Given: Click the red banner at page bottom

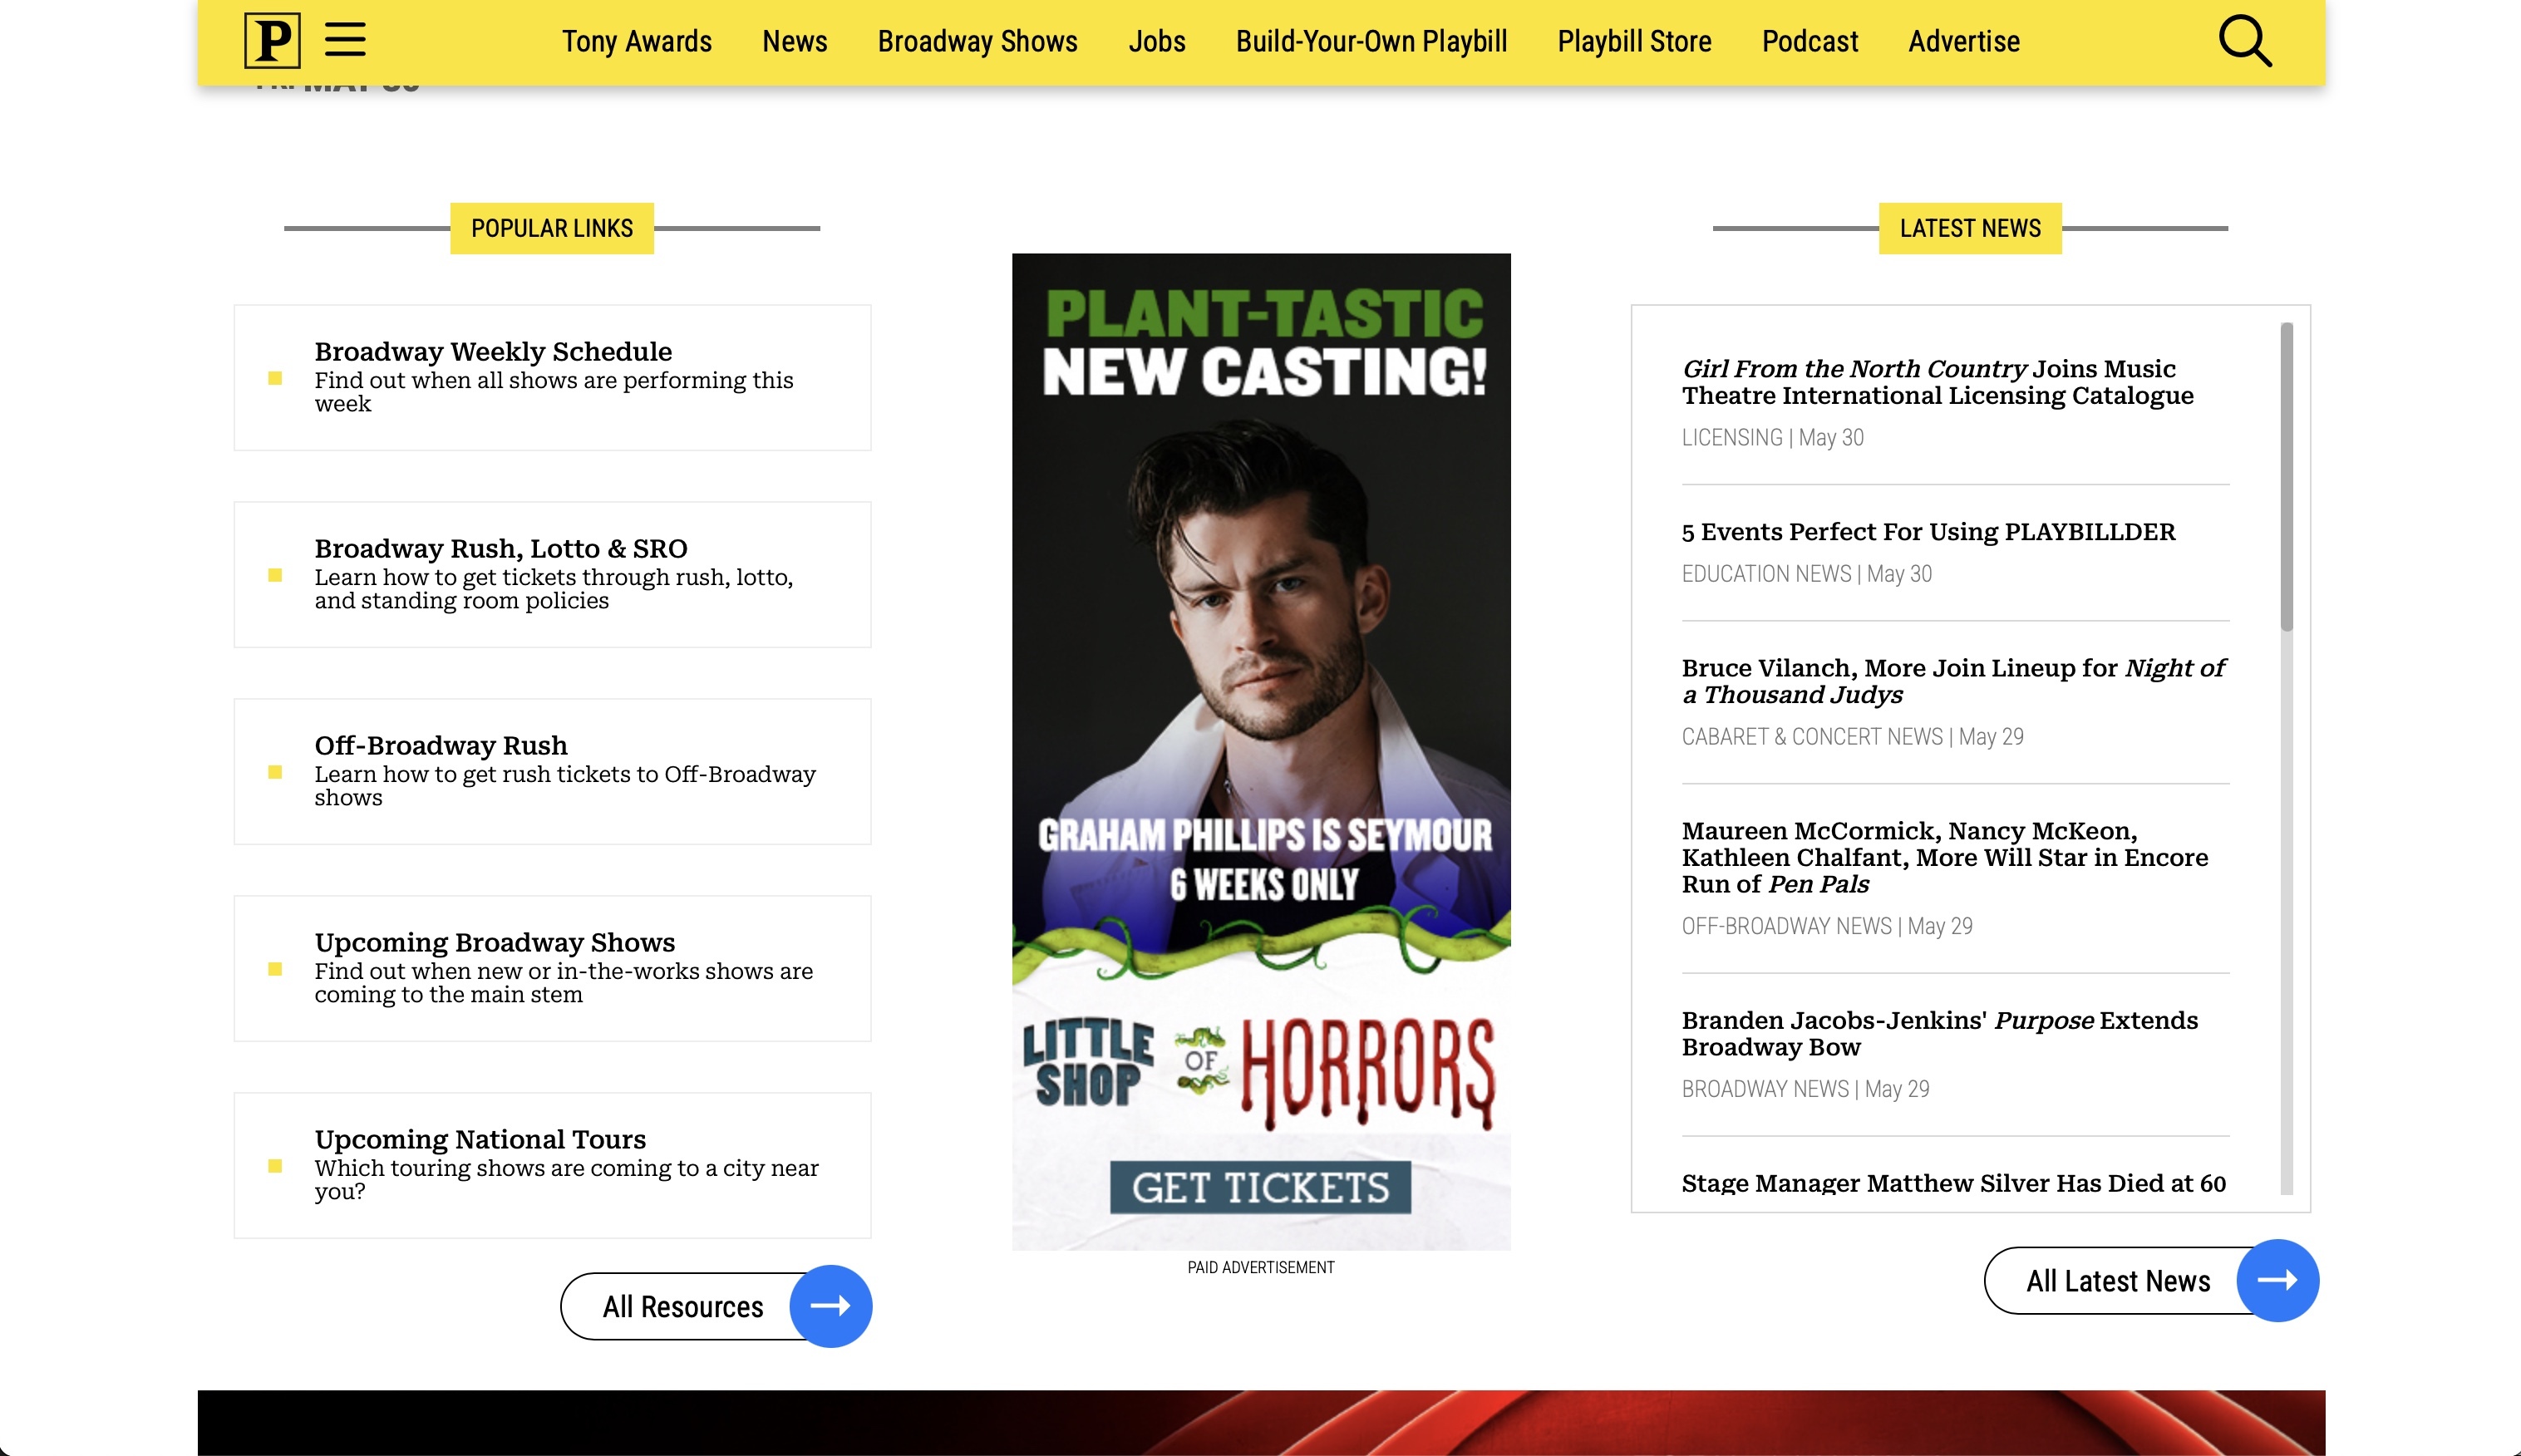Looking at the screenshot, I should point(1261,1422).
